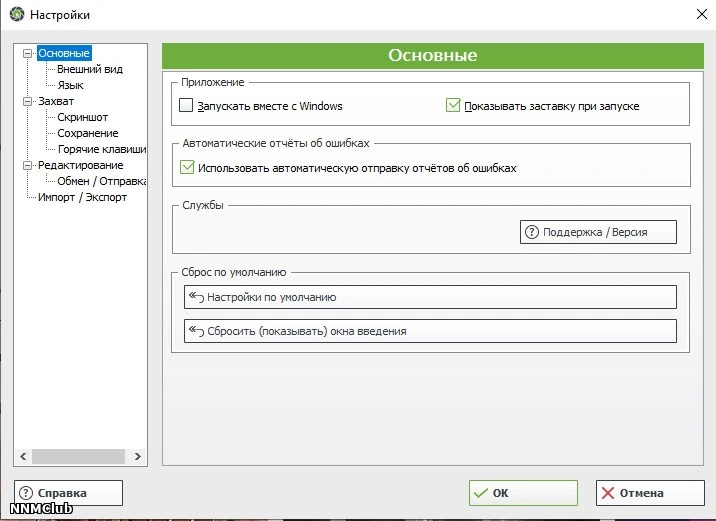Viewport: 716px width, 521px height.
Task: Close the Настройки dialog window
Action: point(702,14)
